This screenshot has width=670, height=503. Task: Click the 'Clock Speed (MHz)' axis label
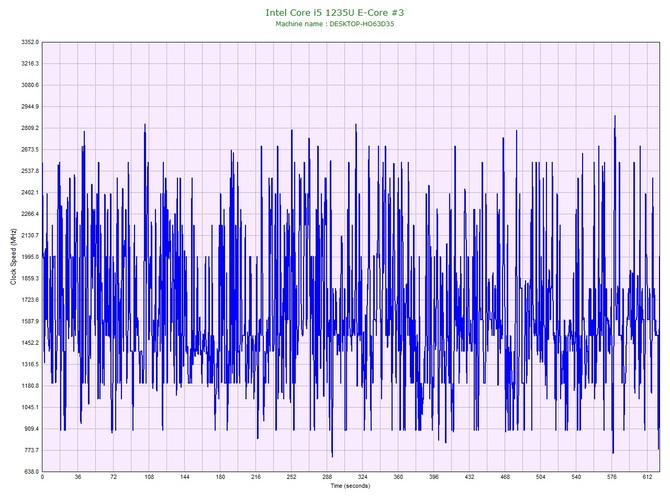click(13, 256)
